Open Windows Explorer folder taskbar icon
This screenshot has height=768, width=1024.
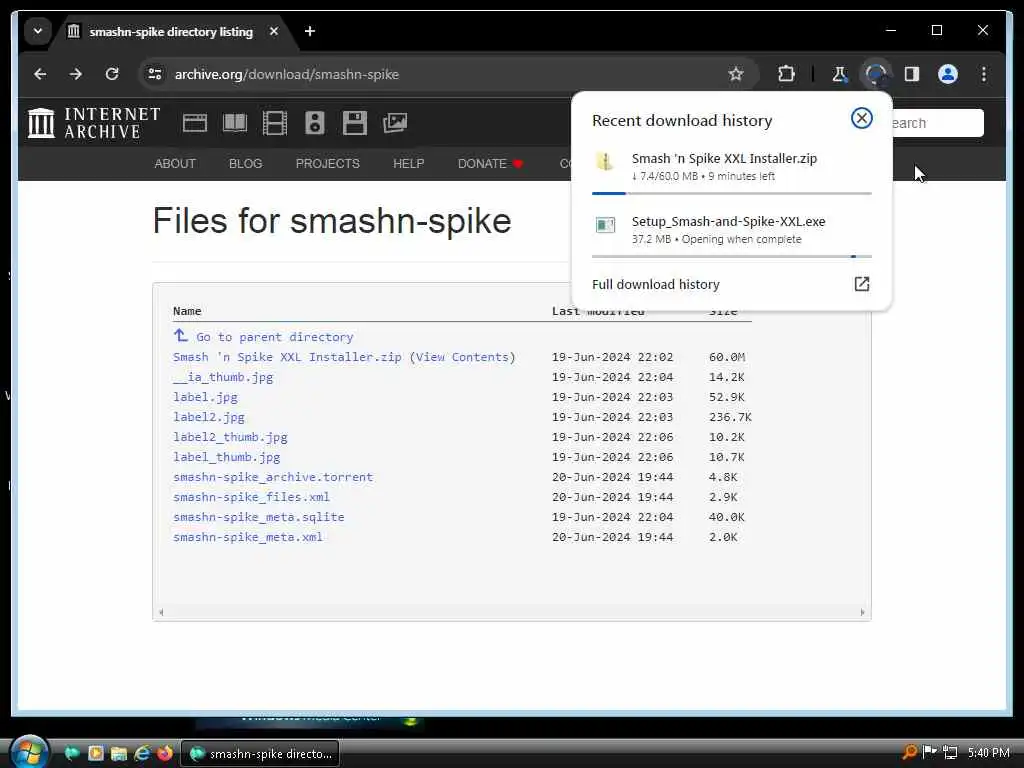[x=118, y=754]
